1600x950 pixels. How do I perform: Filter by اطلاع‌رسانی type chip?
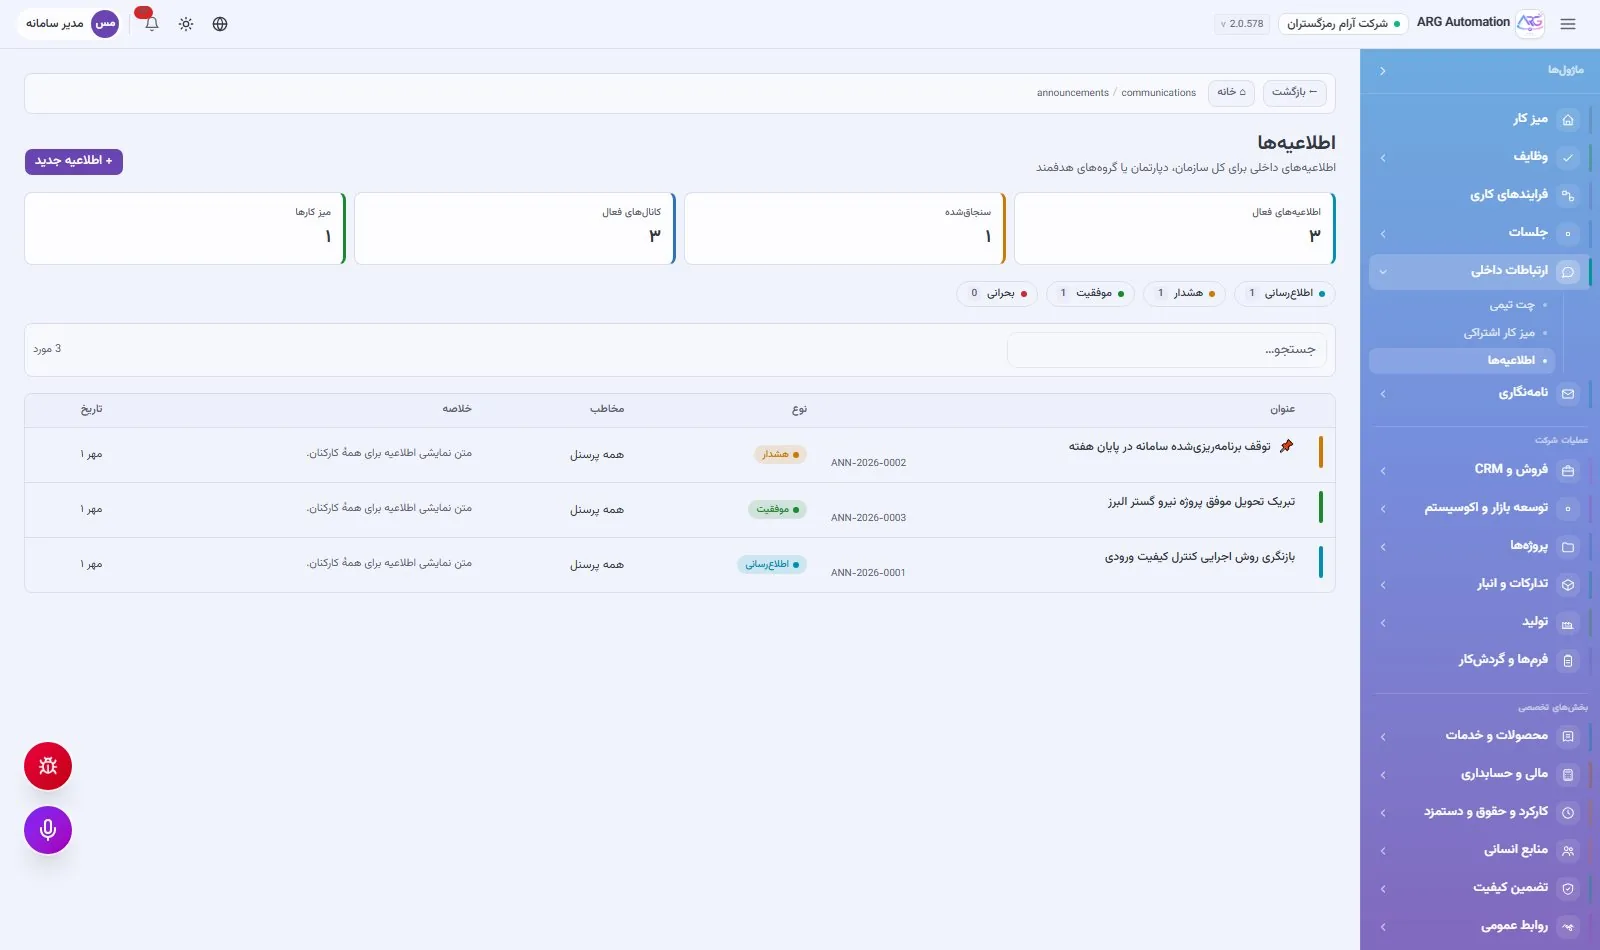pos(1285,293)
